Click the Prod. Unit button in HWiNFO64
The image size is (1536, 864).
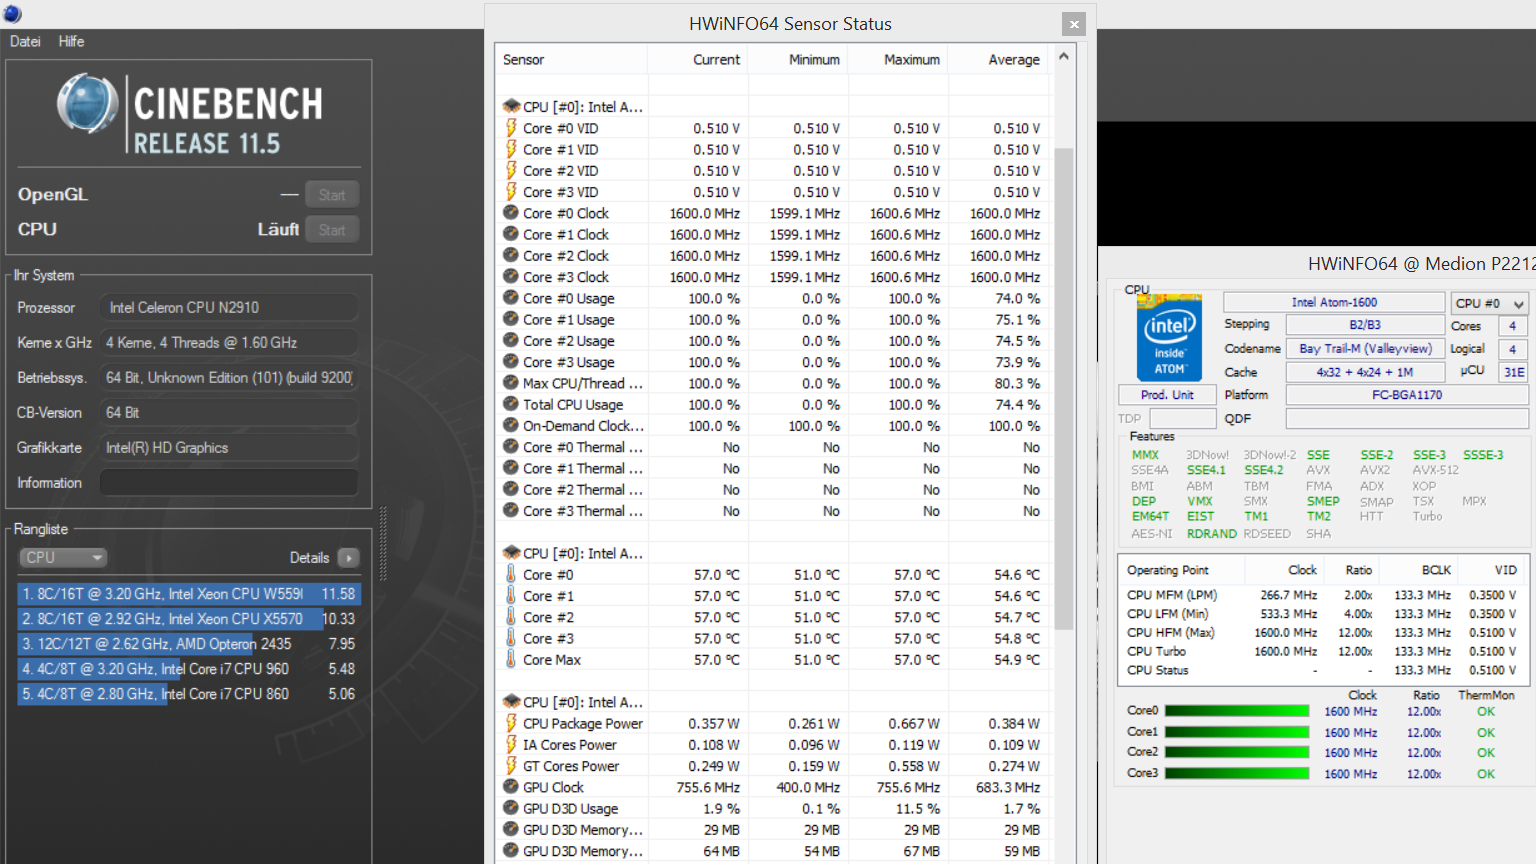[1167, 395]
